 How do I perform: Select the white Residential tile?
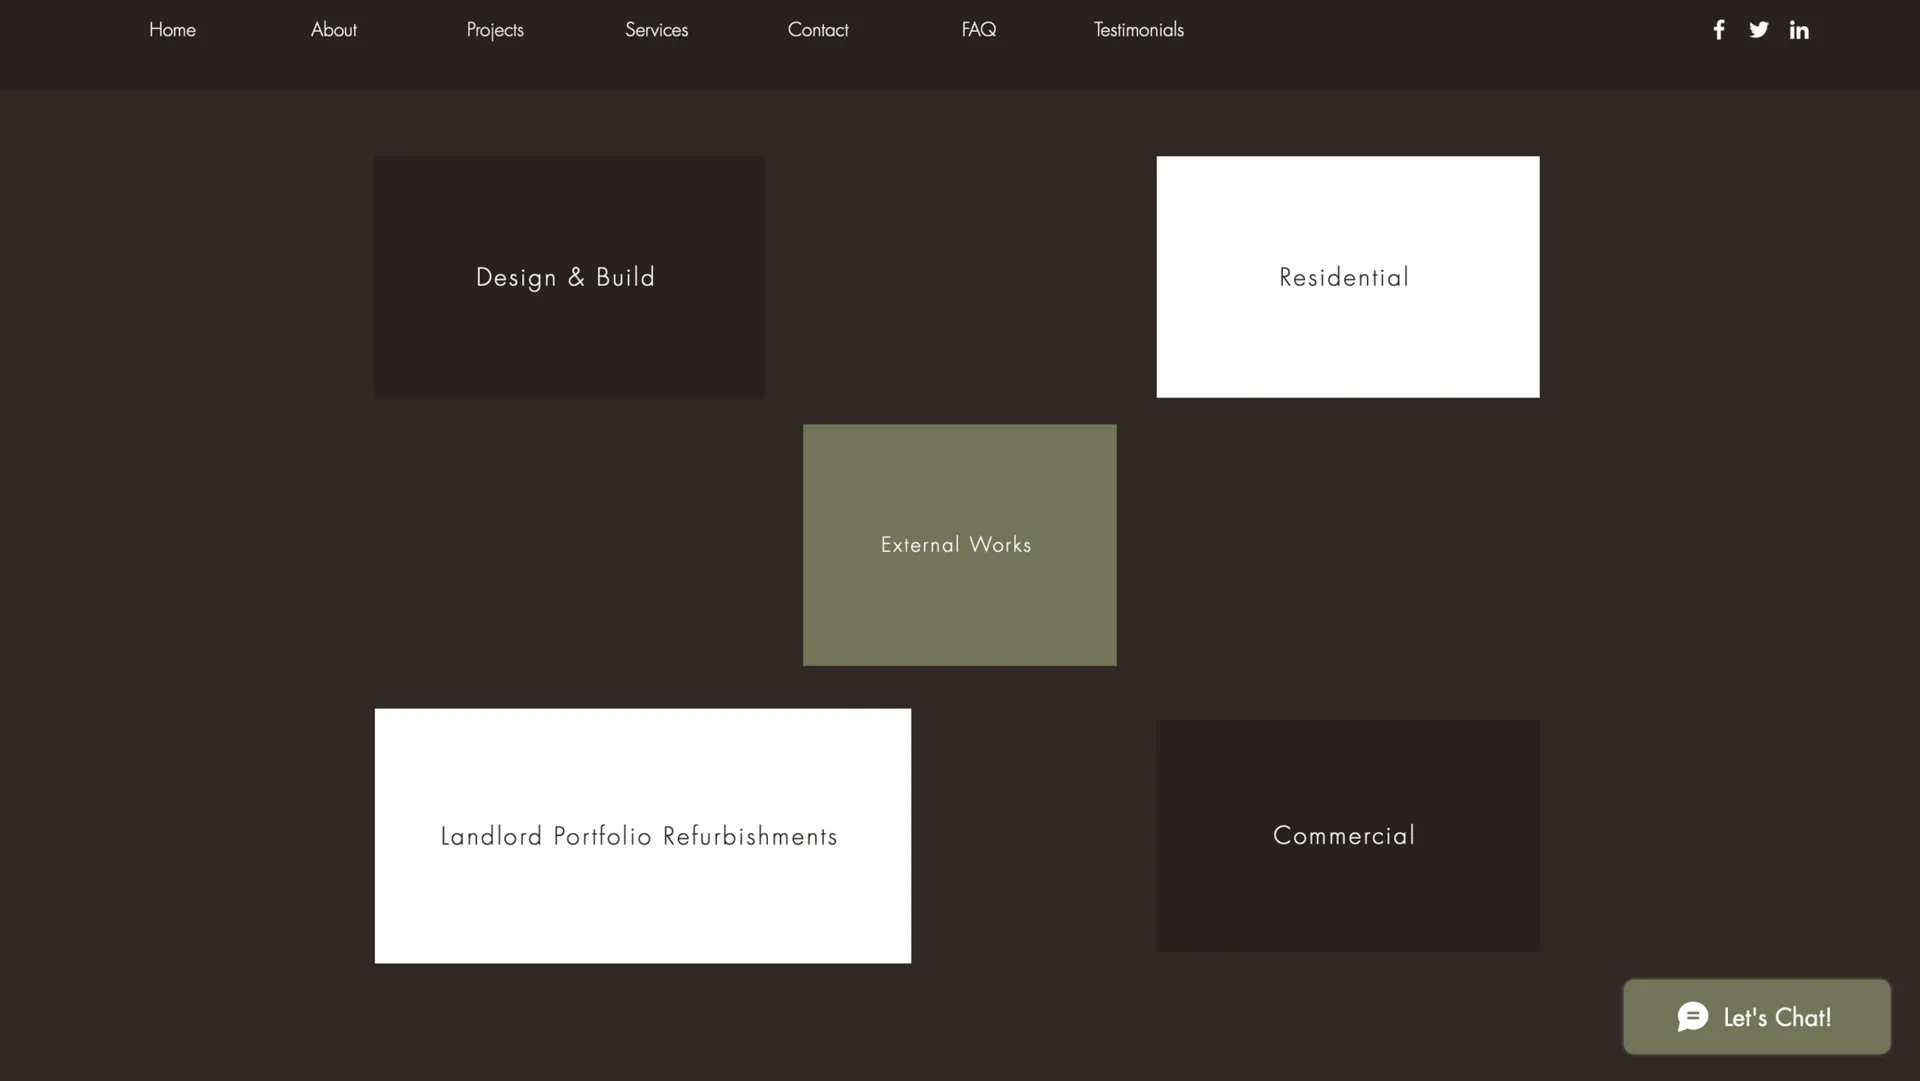1347,340
